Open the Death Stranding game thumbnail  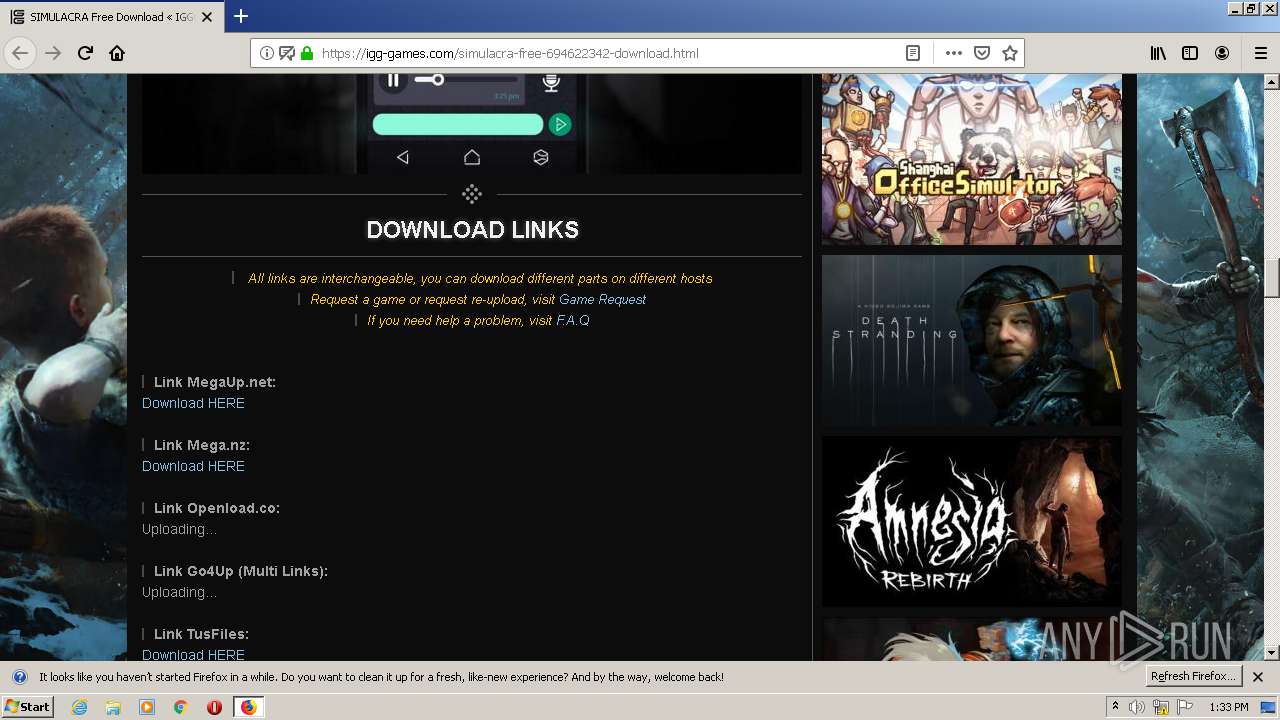[x=972, y=340]
